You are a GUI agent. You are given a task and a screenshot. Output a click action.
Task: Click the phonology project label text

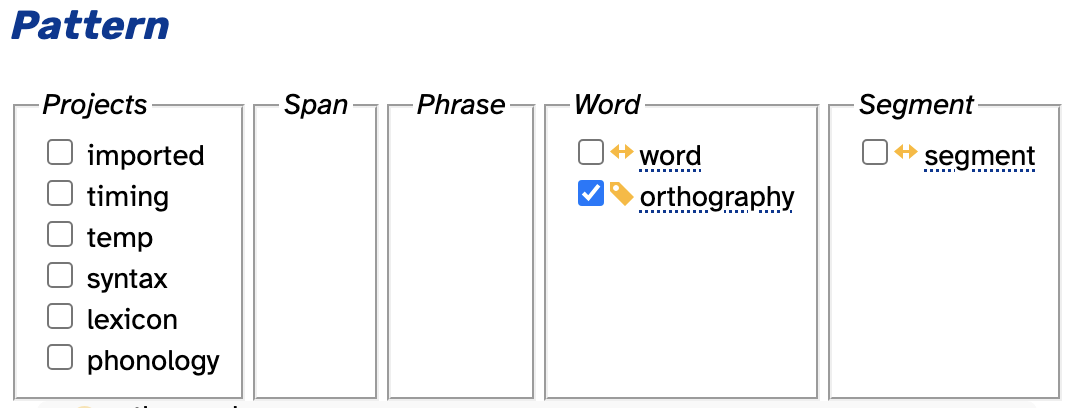click(154, 361)
